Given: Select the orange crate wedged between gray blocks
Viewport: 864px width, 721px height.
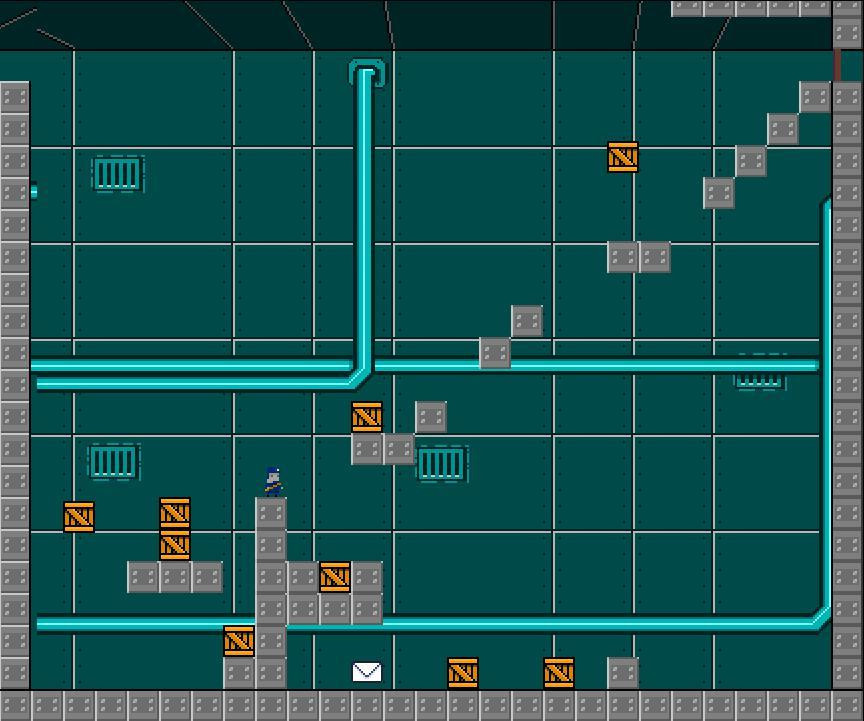Looking at the screenshot, I should (335, 577).
